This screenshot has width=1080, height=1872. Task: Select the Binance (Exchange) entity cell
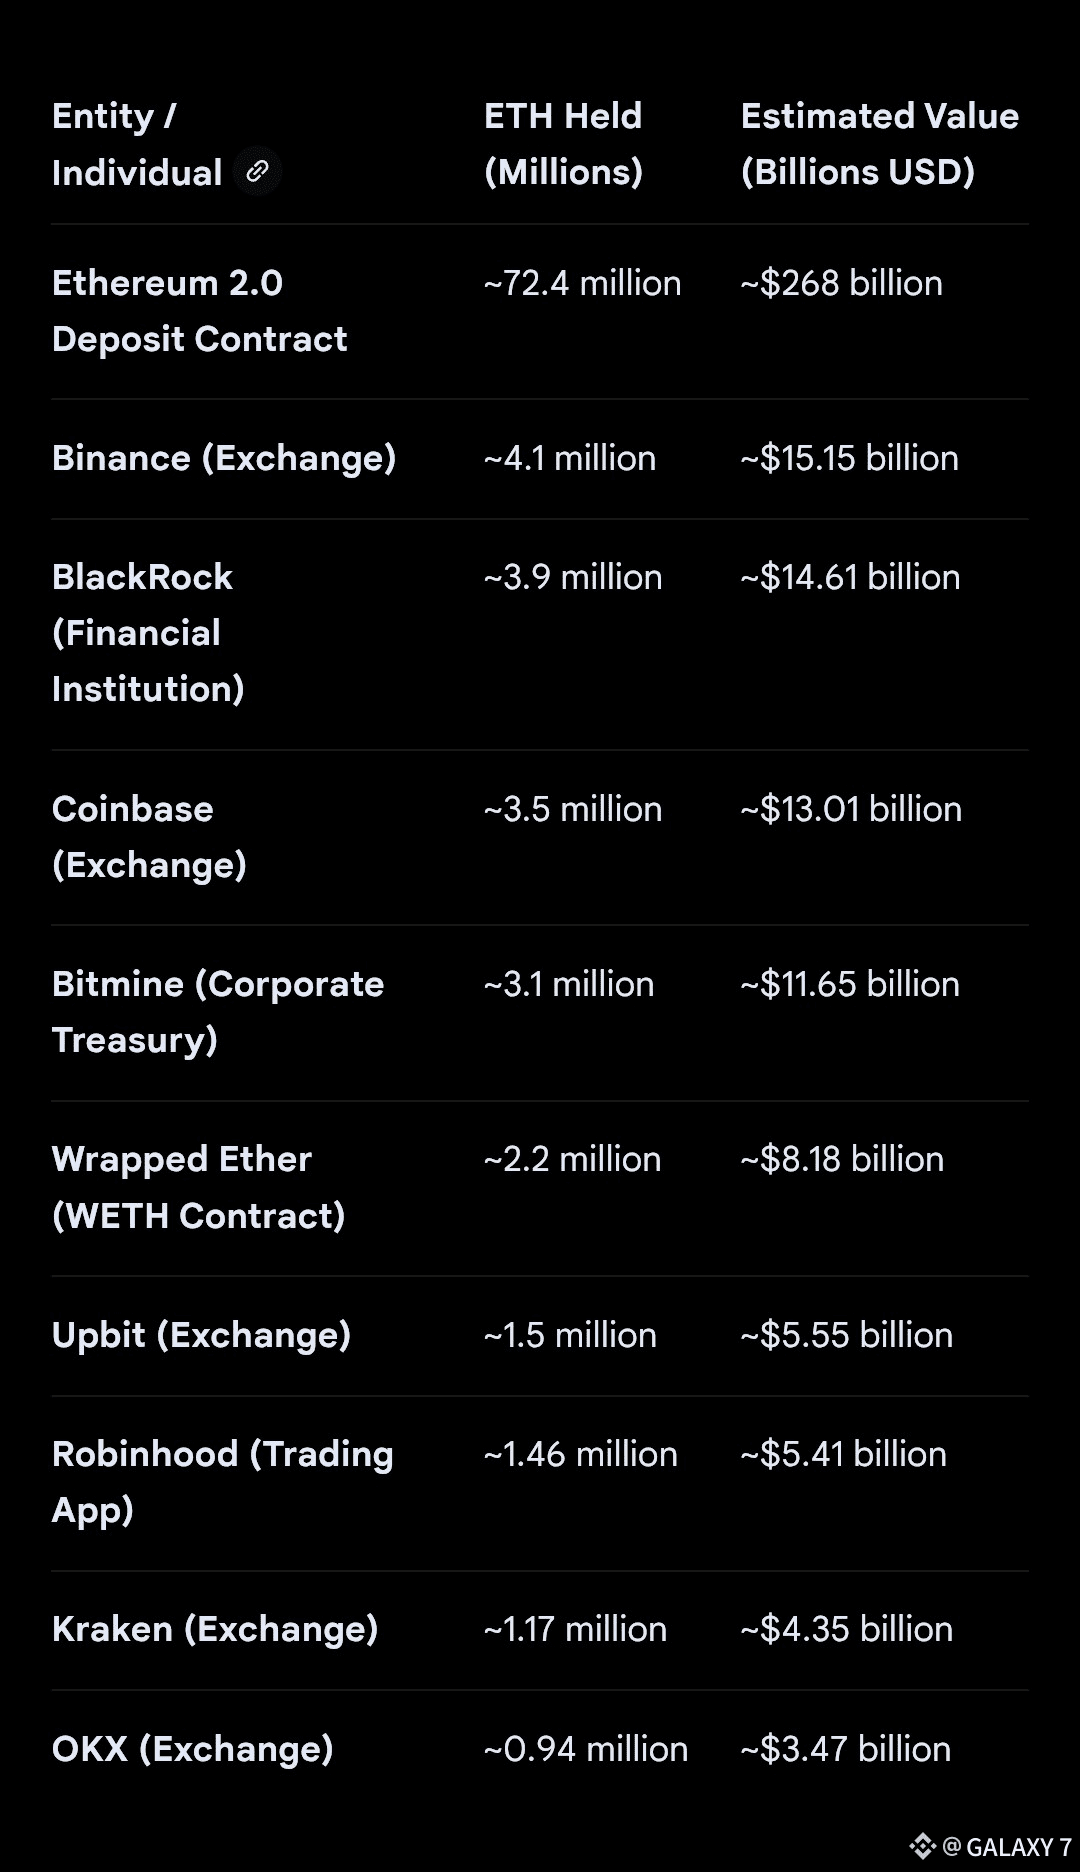pyautogui.click(x=224, y=458)
